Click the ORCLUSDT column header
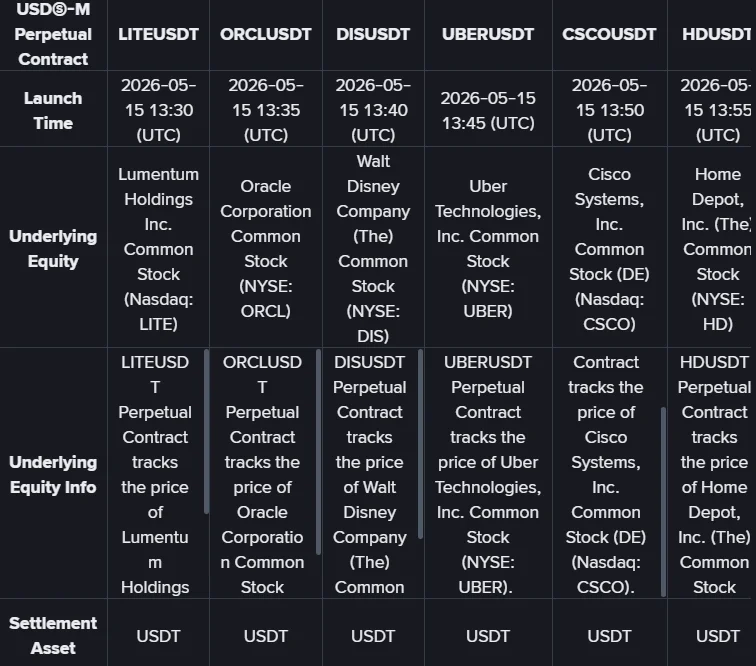756x666 pixels. point(266,35)
